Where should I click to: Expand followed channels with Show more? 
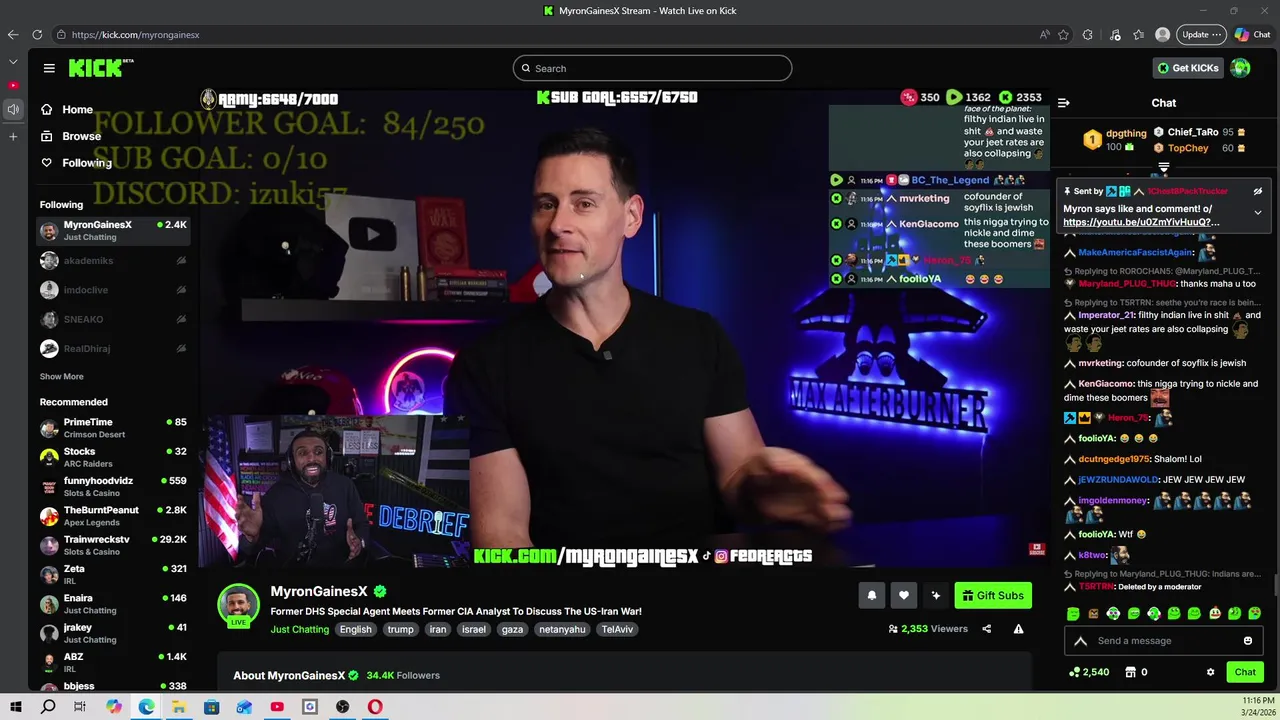click(x=61, y=376)
